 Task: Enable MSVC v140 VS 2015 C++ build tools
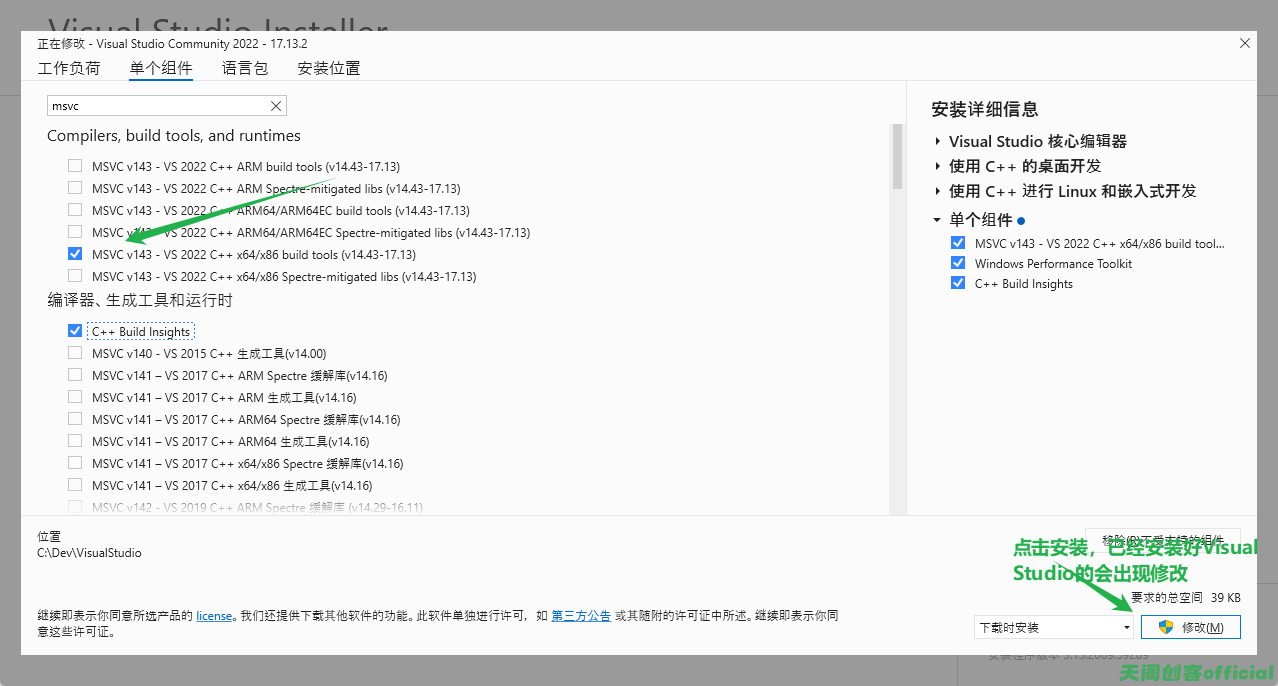(75, 353)
